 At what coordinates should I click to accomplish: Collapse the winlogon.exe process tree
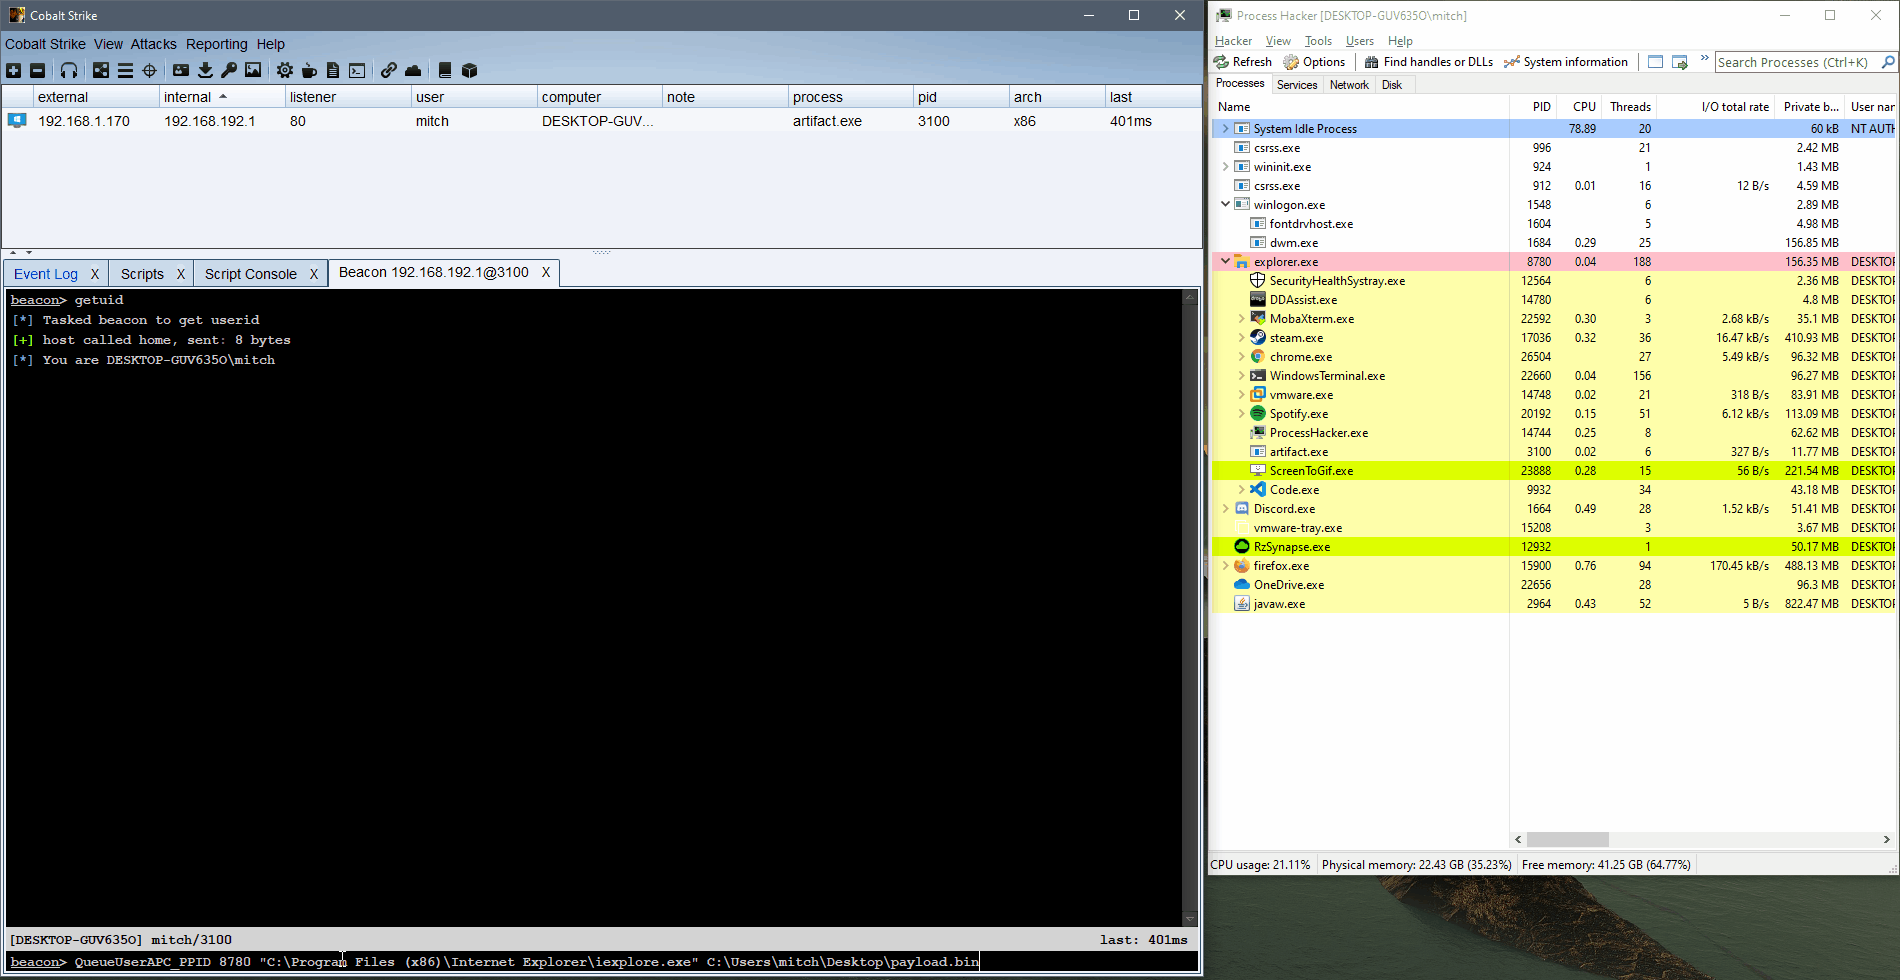[1225, 205]
